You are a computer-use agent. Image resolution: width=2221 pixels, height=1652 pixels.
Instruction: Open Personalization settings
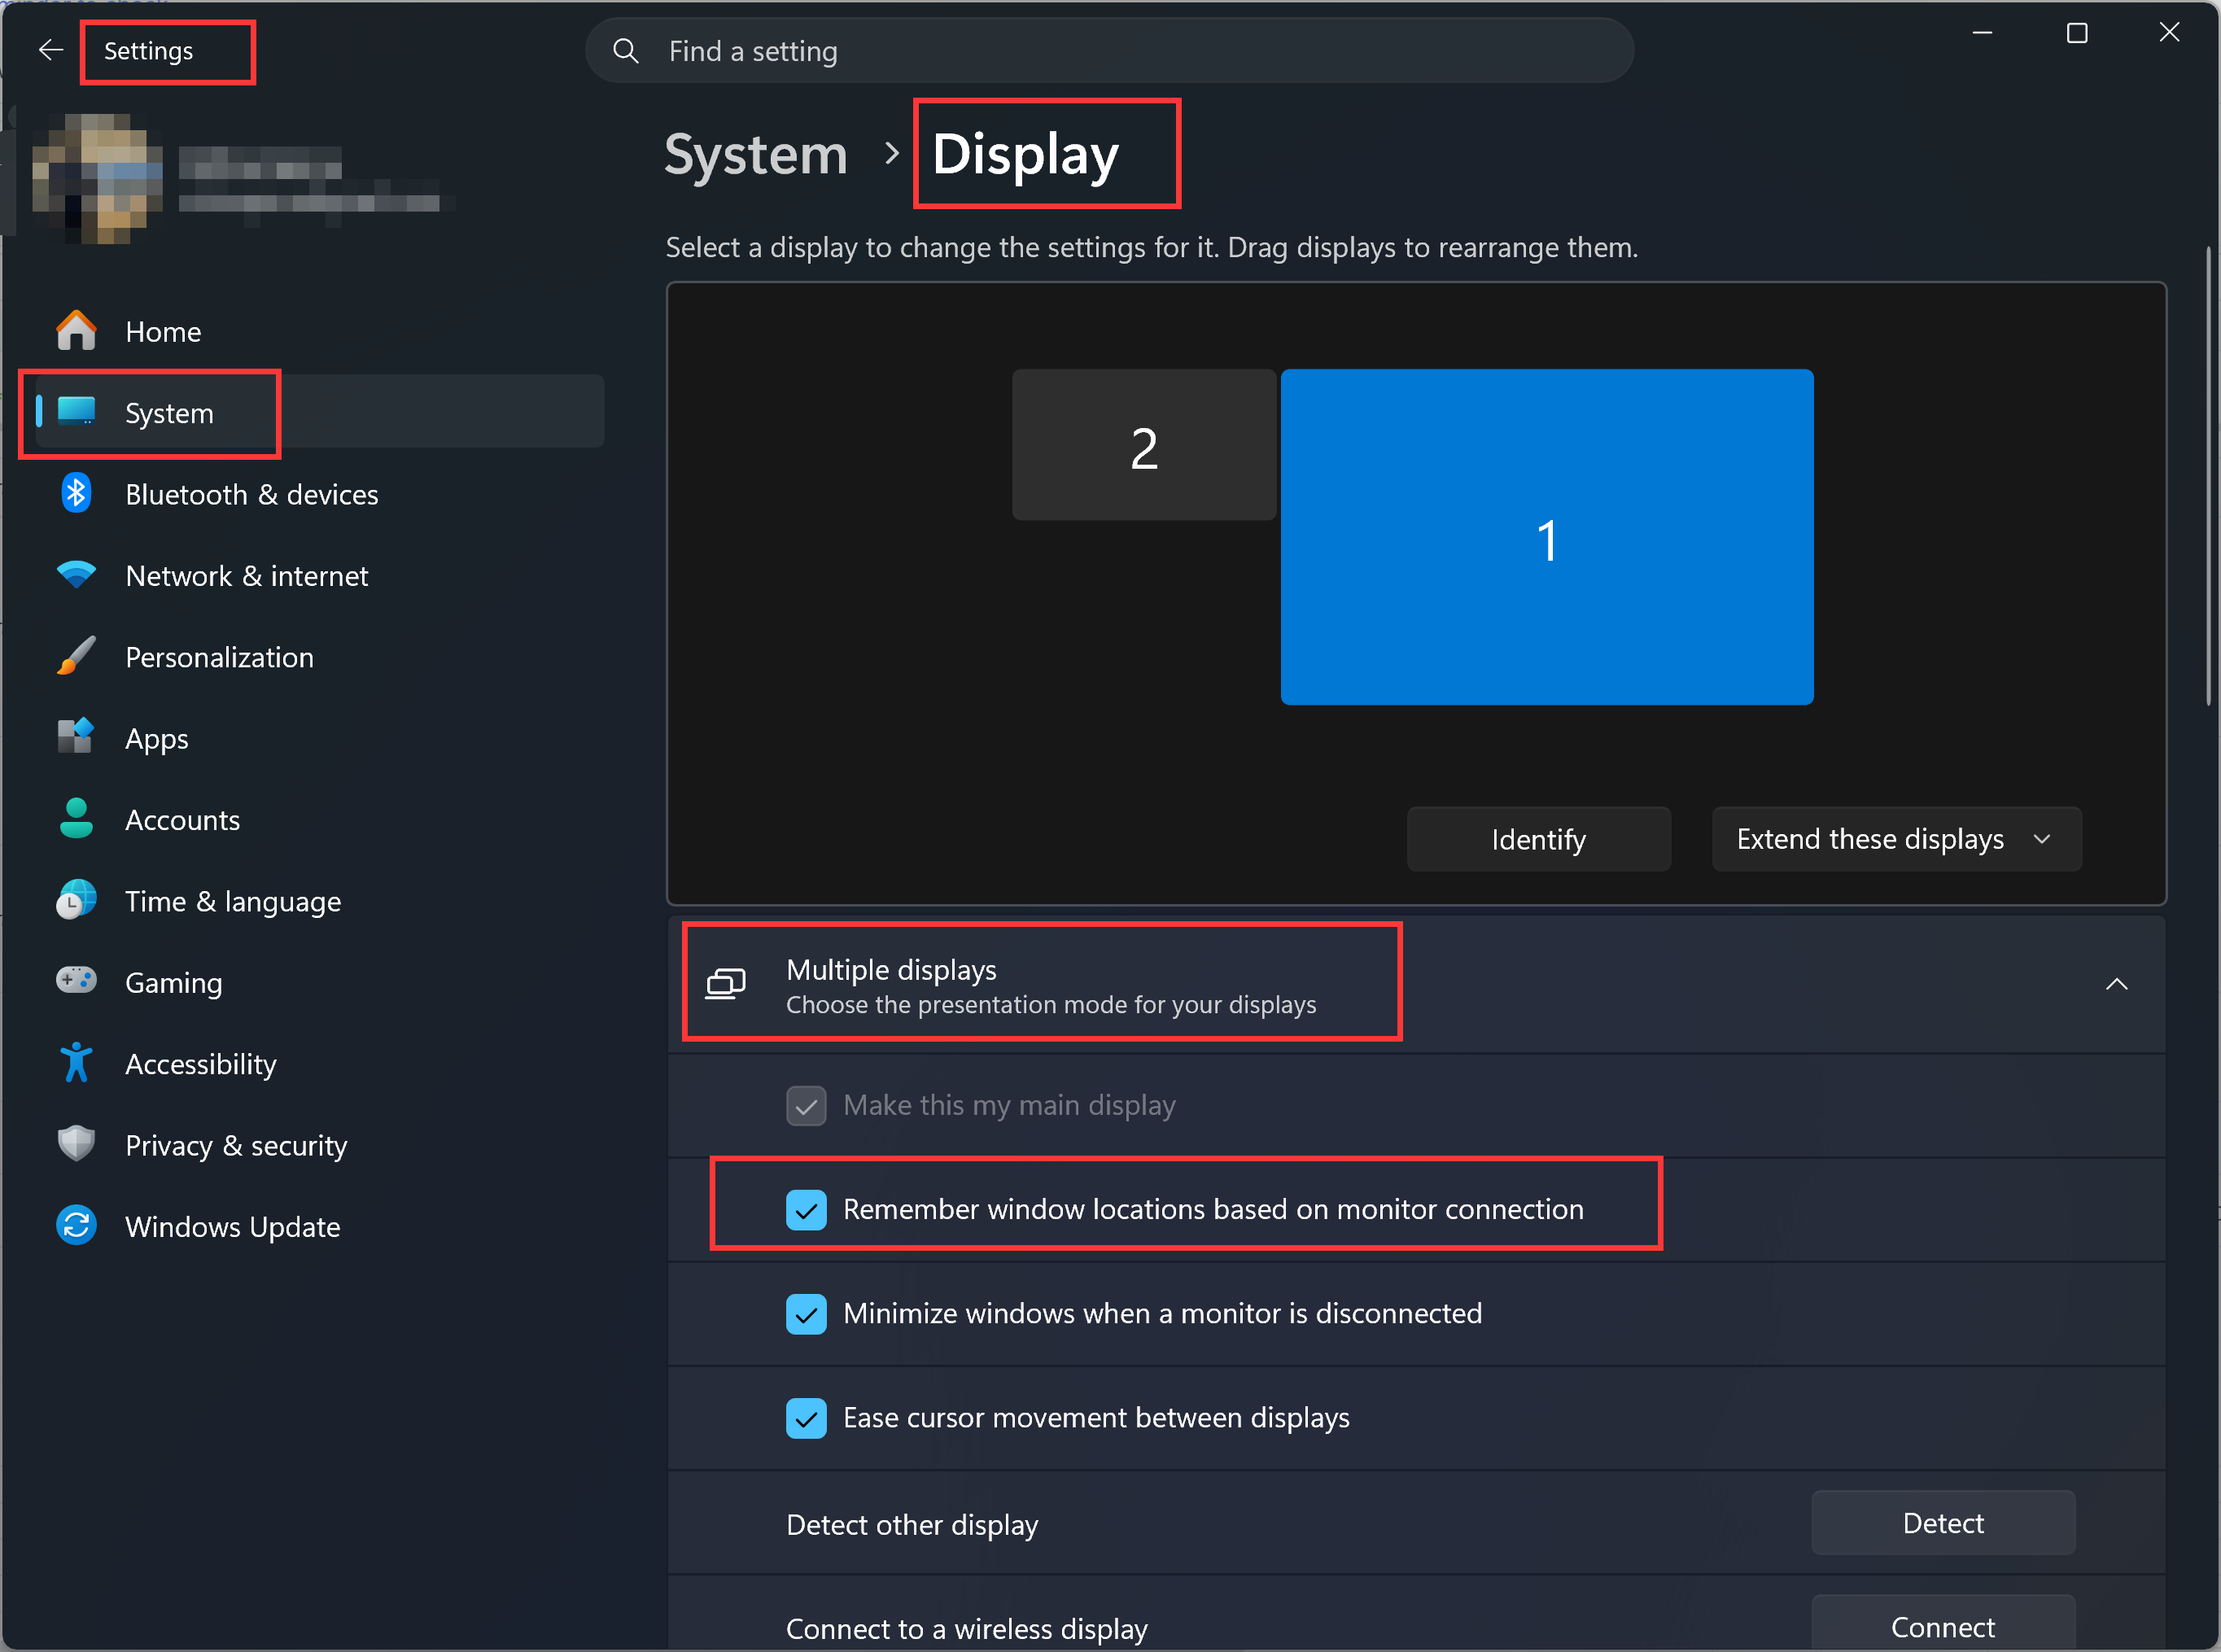click(320, 657)
